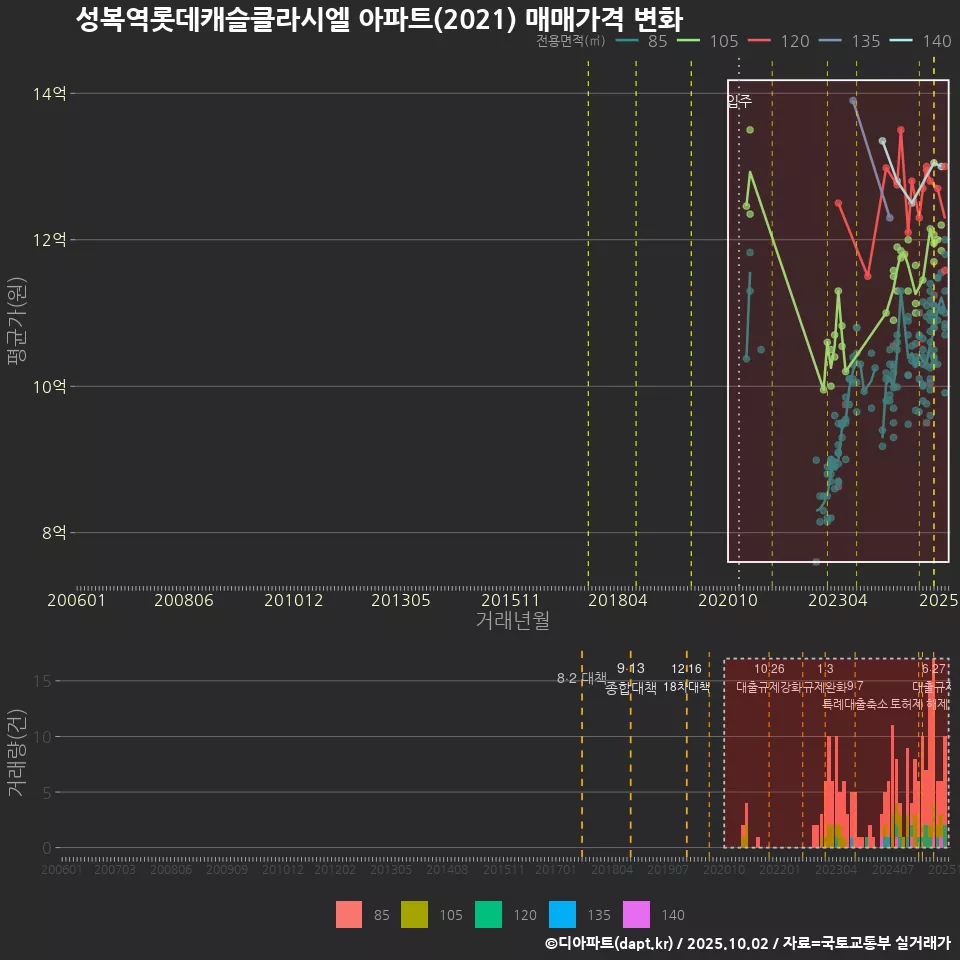Select the 9·13 종합대책 policy annotation
The width and height of the screenshot is (960, 960).
click(631, 678)
